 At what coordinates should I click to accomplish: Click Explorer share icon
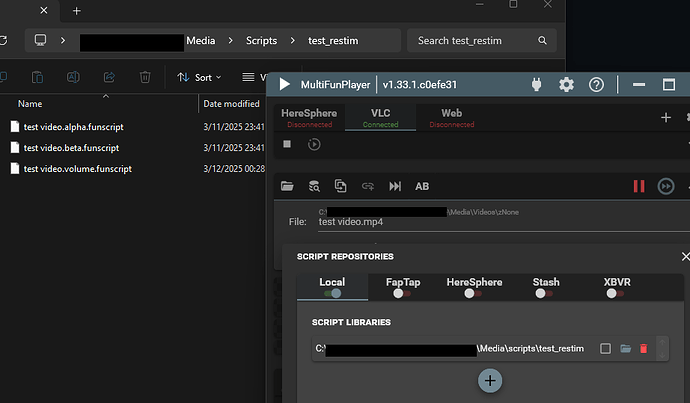coord(109,77)
